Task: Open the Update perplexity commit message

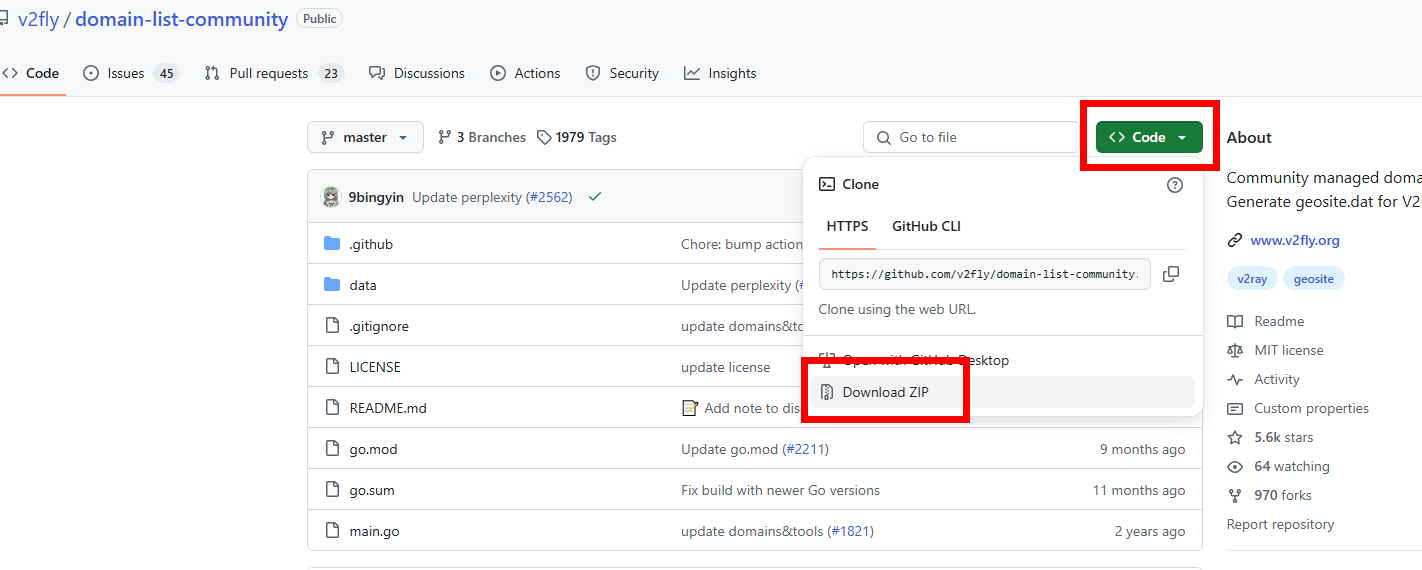Action: tap(467, 197)
